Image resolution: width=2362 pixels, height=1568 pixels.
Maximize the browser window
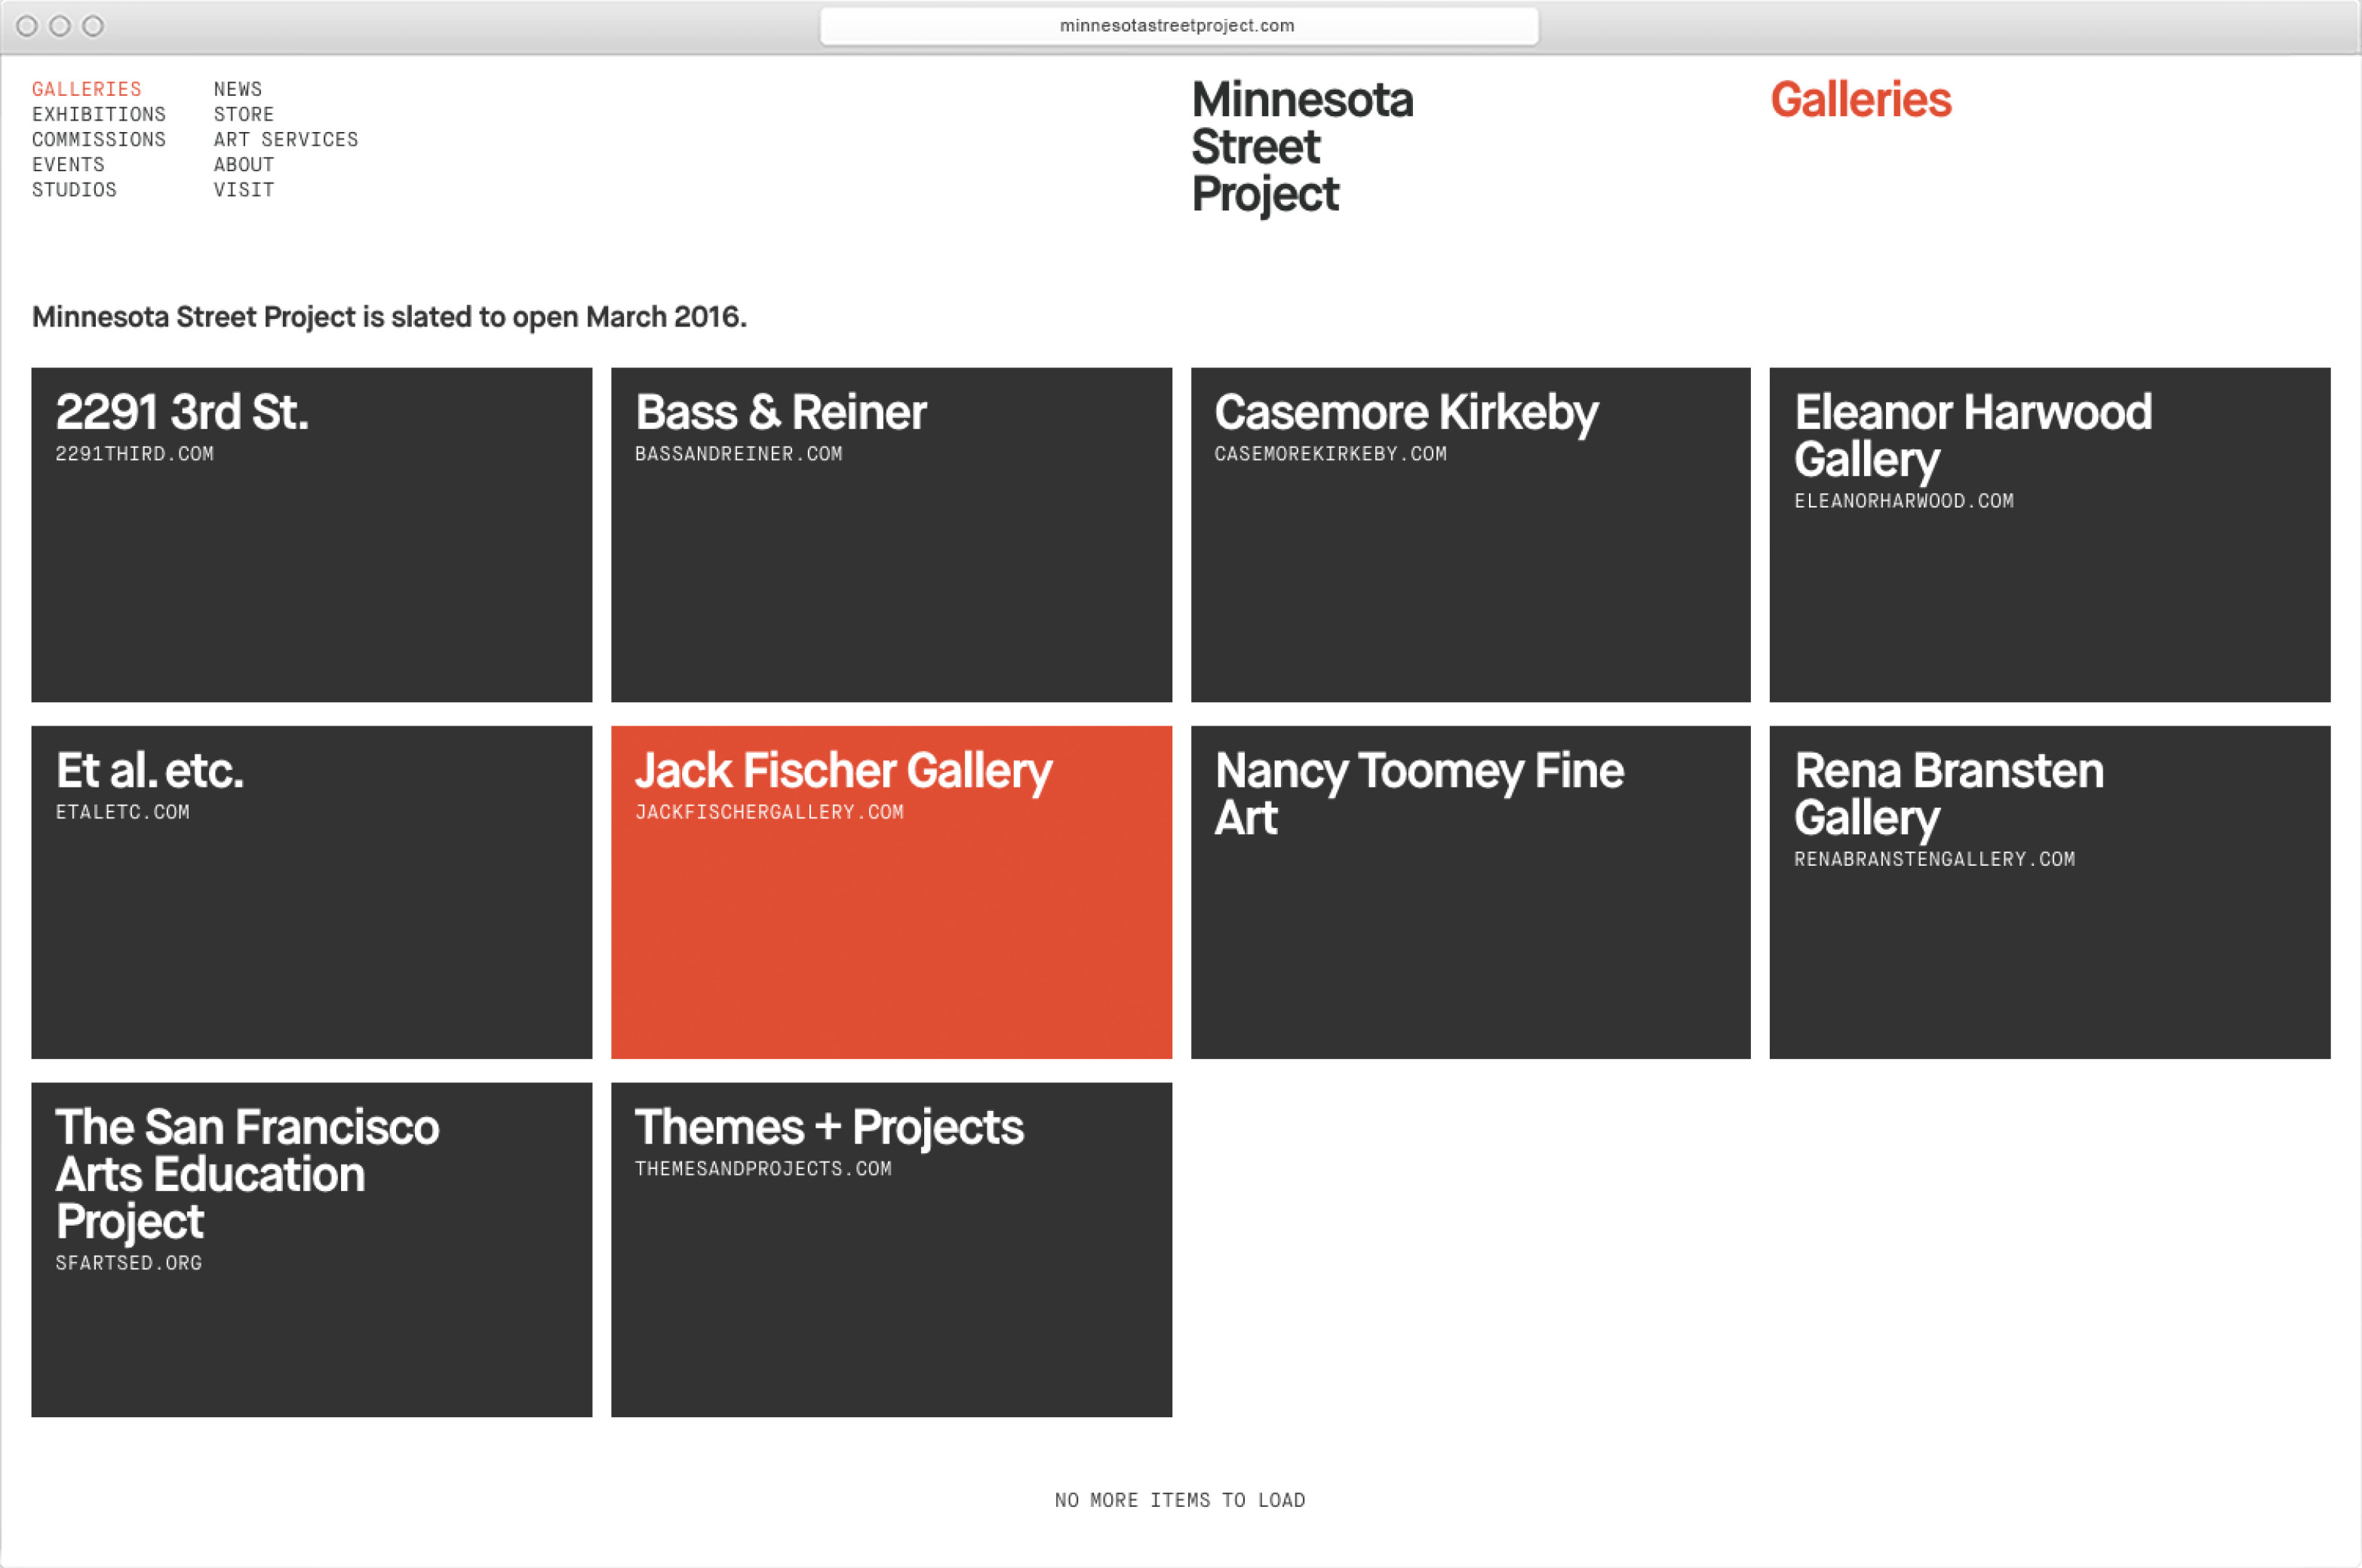(x=93, y=26)
